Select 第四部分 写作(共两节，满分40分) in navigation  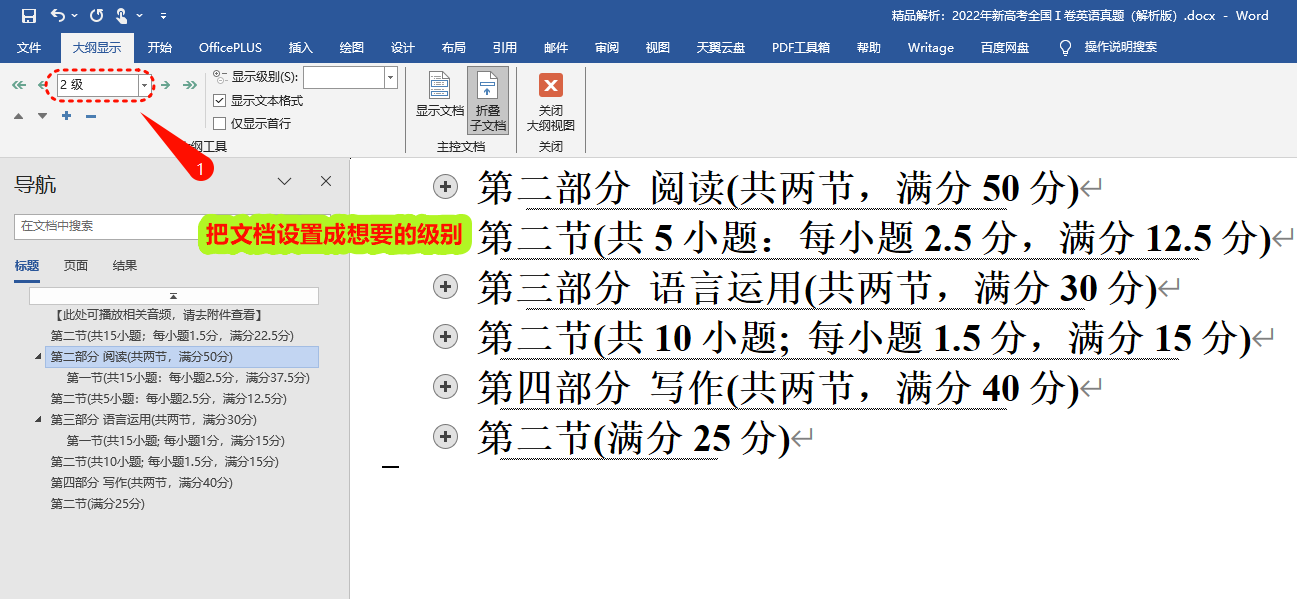pos(142,483)
